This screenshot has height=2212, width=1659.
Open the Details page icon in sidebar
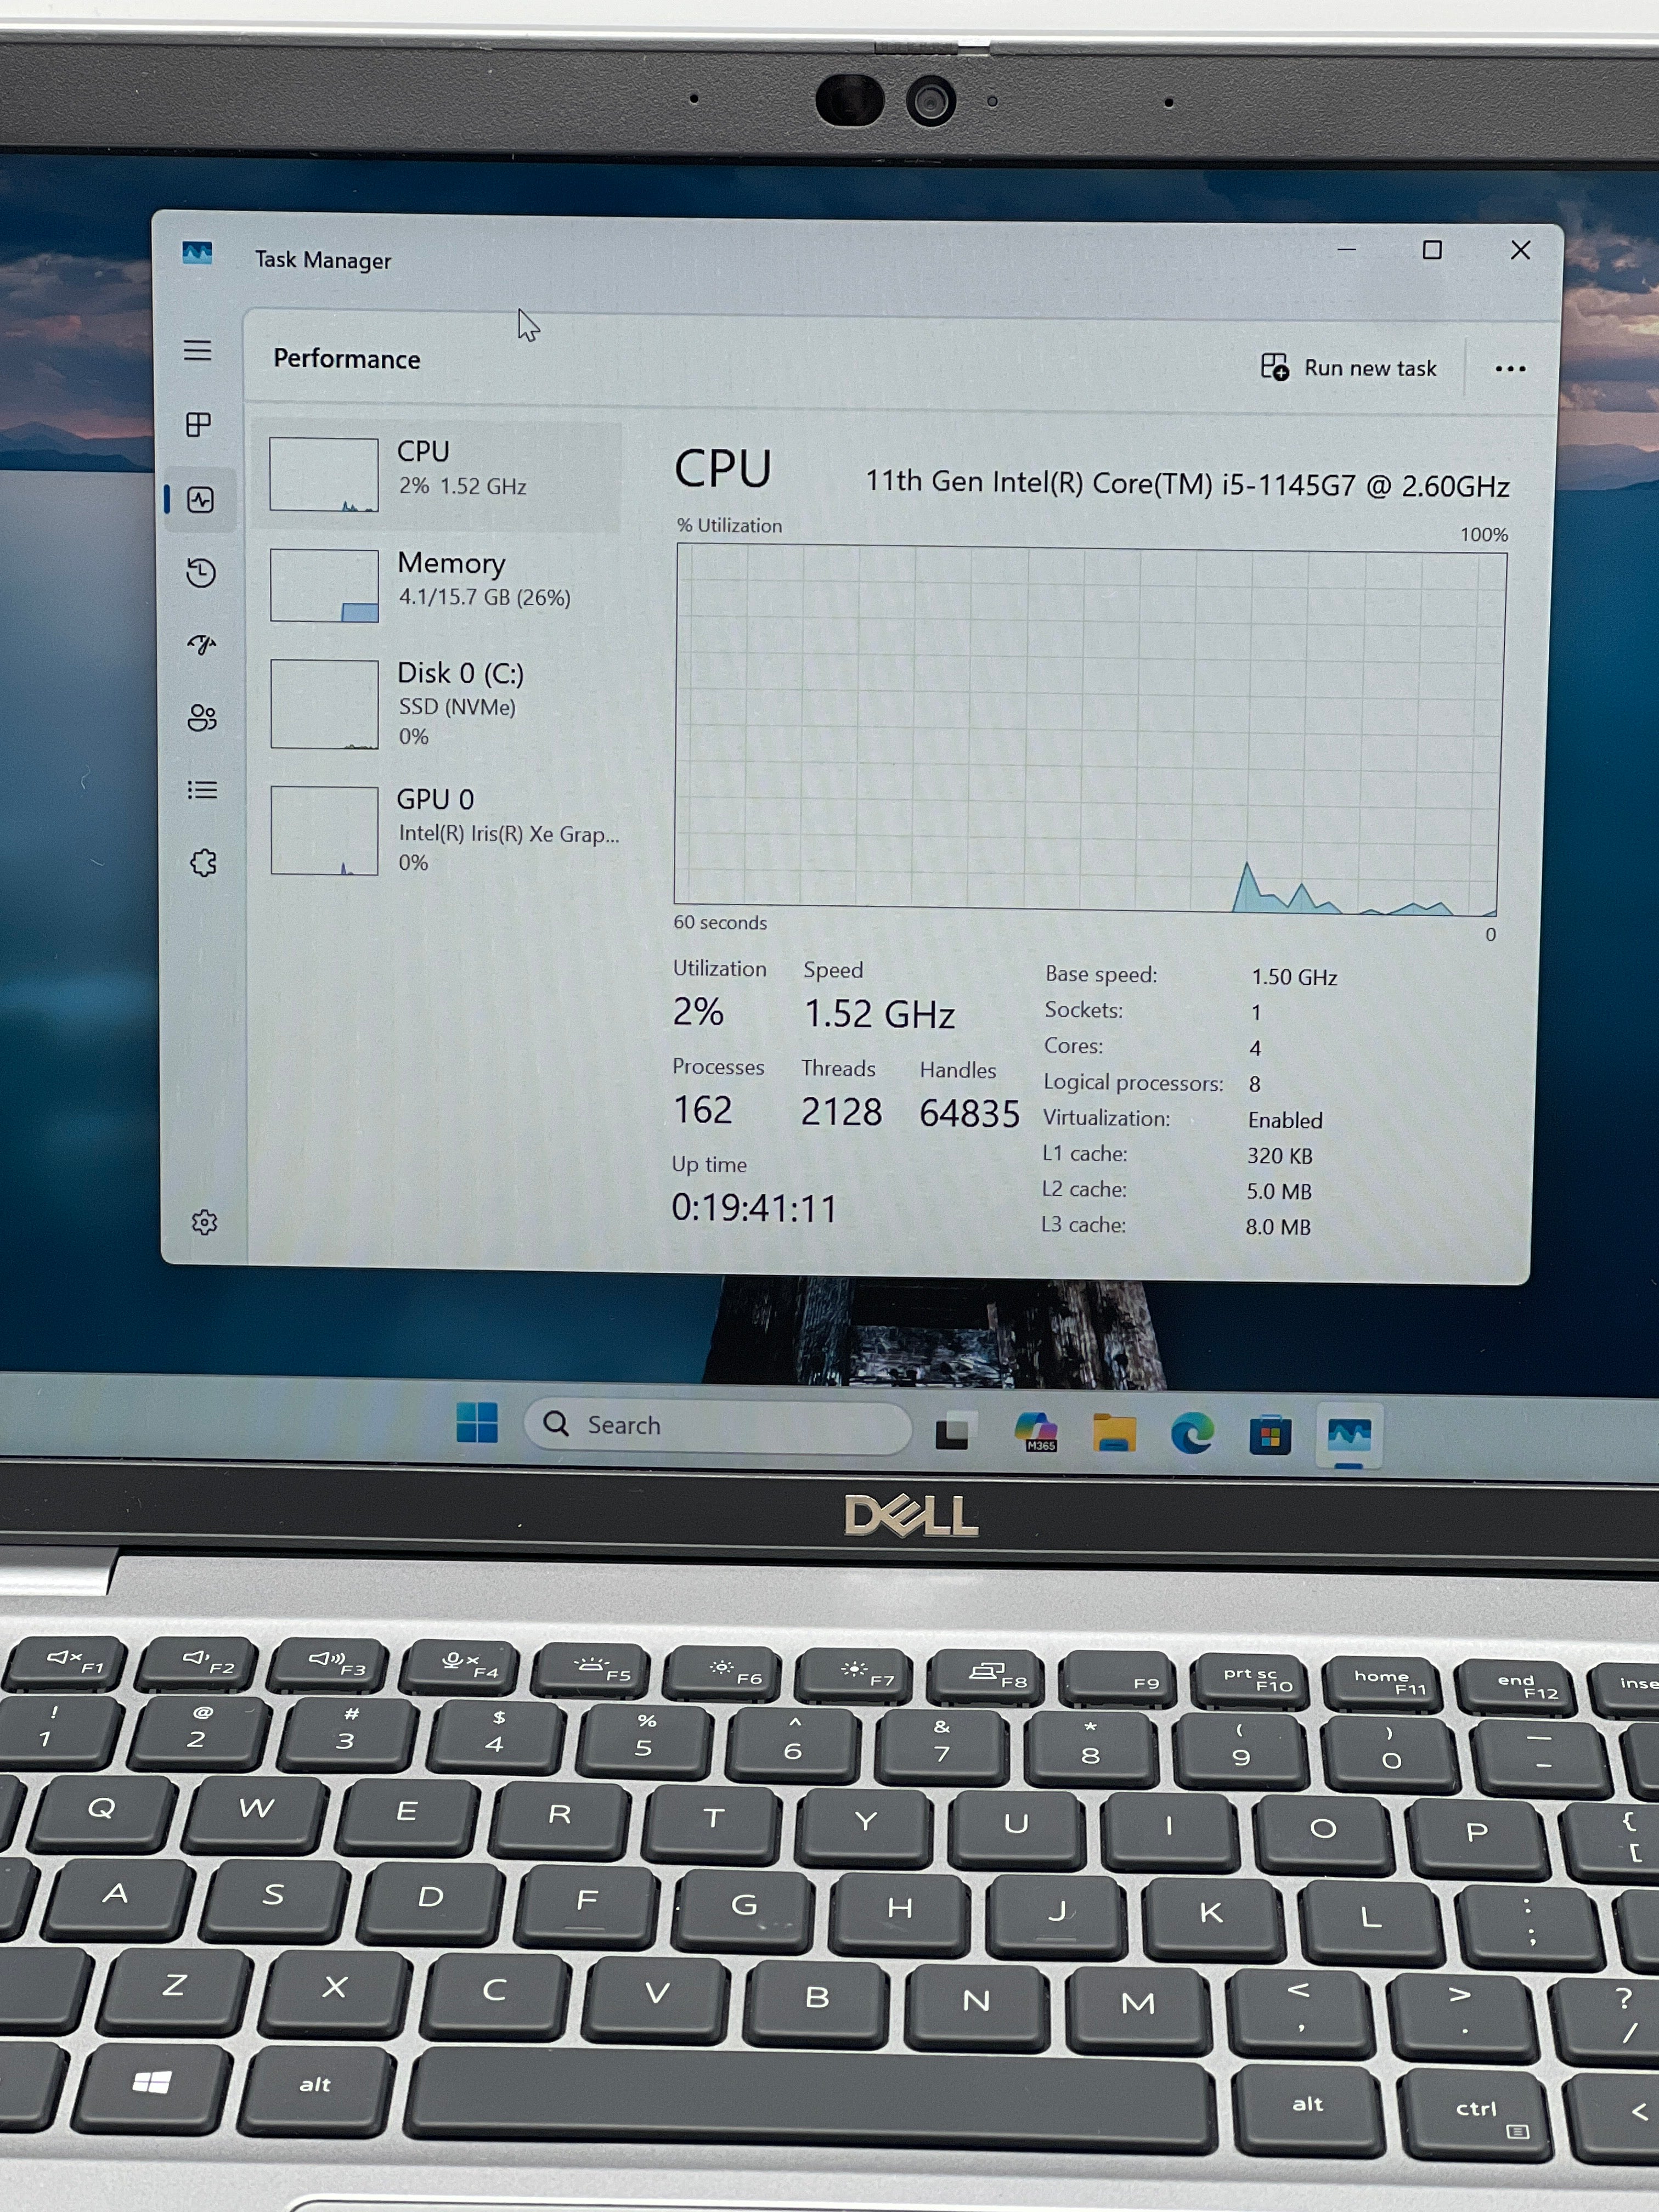point(202,790)
